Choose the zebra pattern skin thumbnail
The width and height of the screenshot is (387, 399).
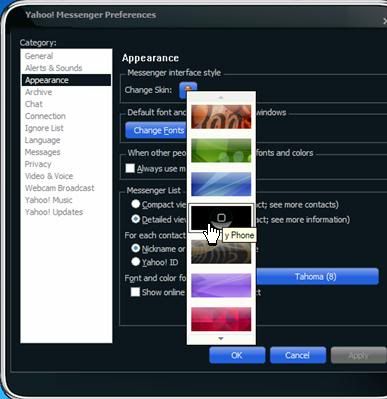click(x=221, y=252)
